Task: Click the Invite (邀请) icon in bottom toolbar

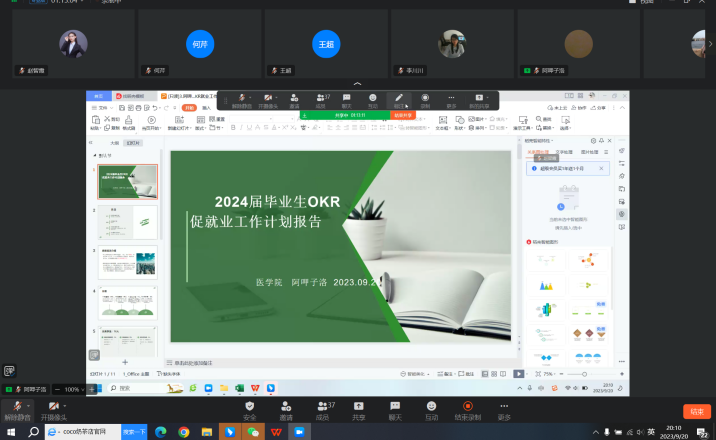Action: 286,408
